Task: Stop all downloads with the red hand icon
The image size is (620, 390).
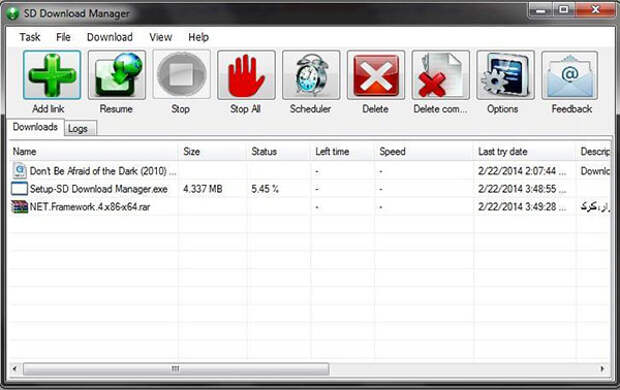Action: [x=246, y=75]
